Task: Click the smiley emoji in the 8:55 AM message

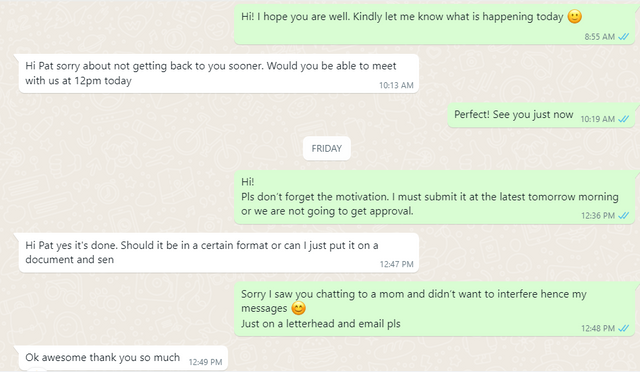Action: [574, 17]
